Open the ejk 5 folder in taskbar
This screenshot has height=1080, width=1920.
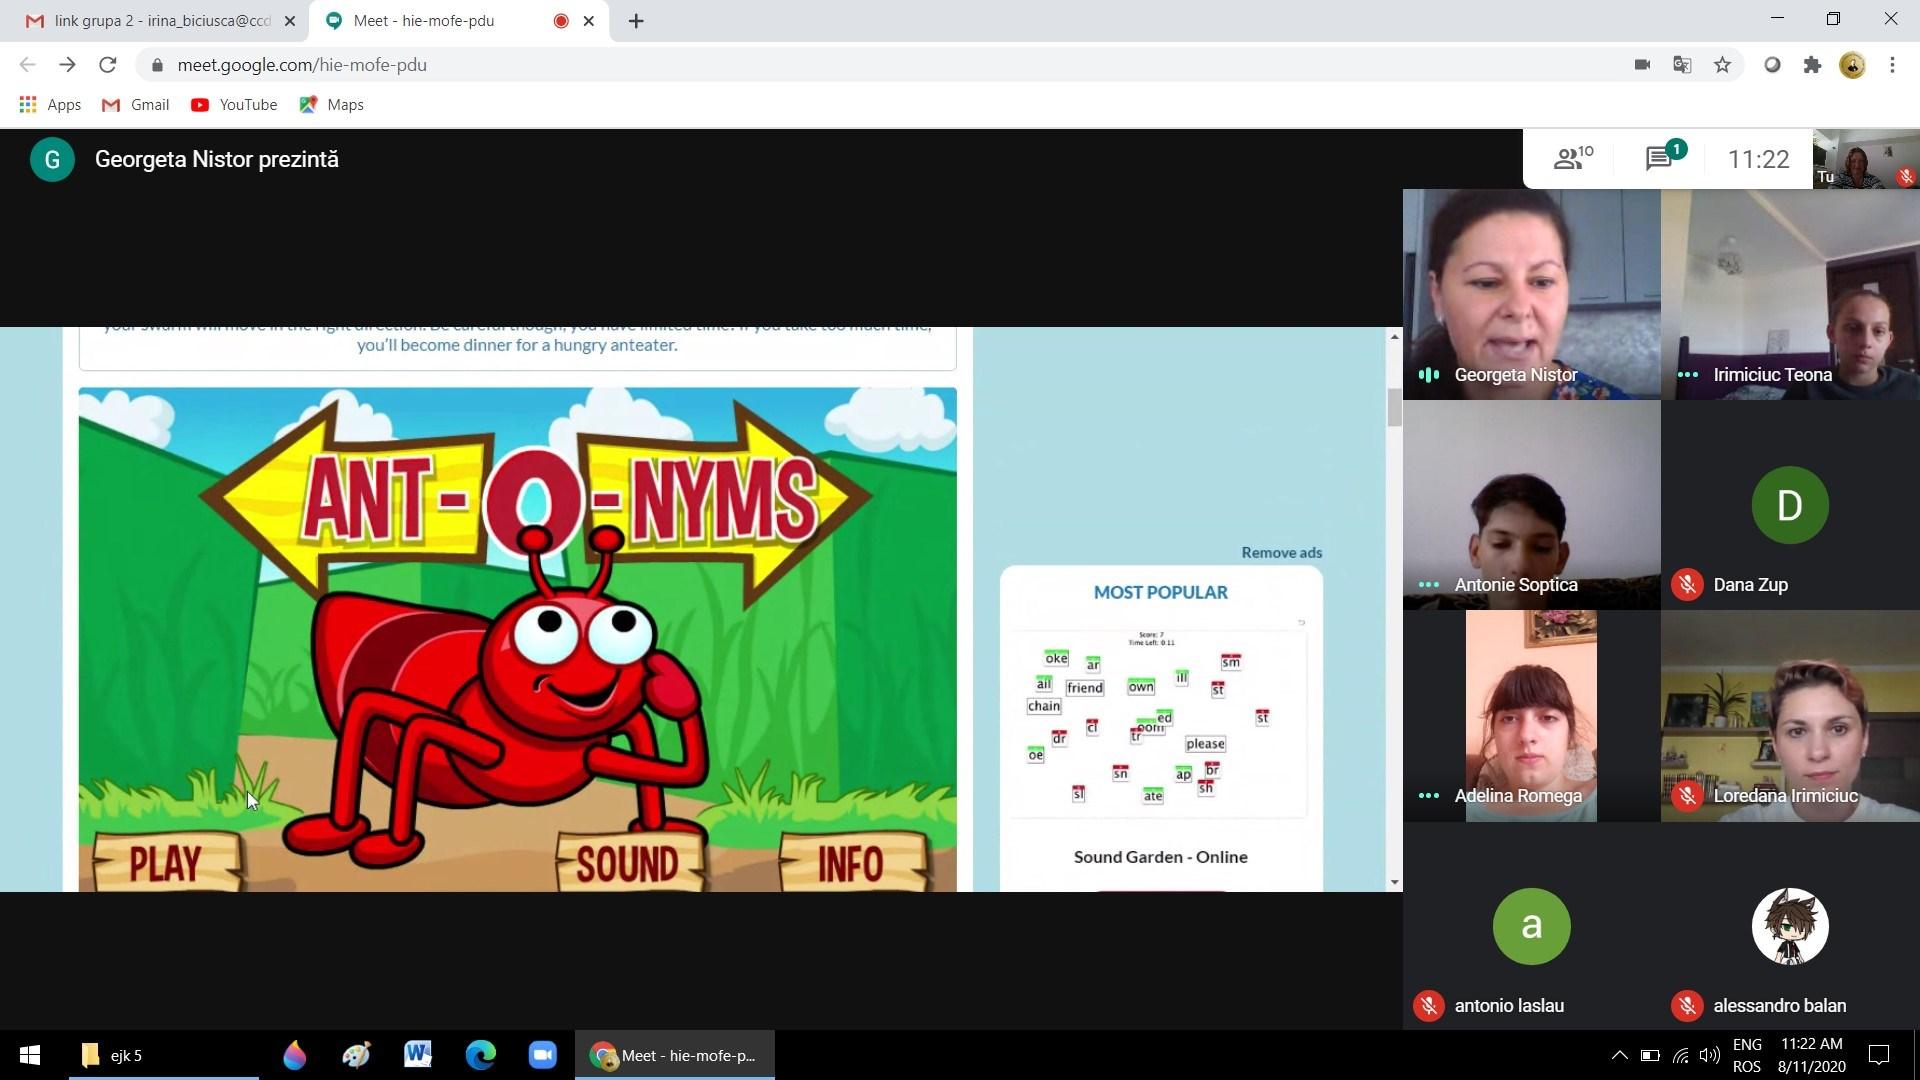click(164, 1055)
